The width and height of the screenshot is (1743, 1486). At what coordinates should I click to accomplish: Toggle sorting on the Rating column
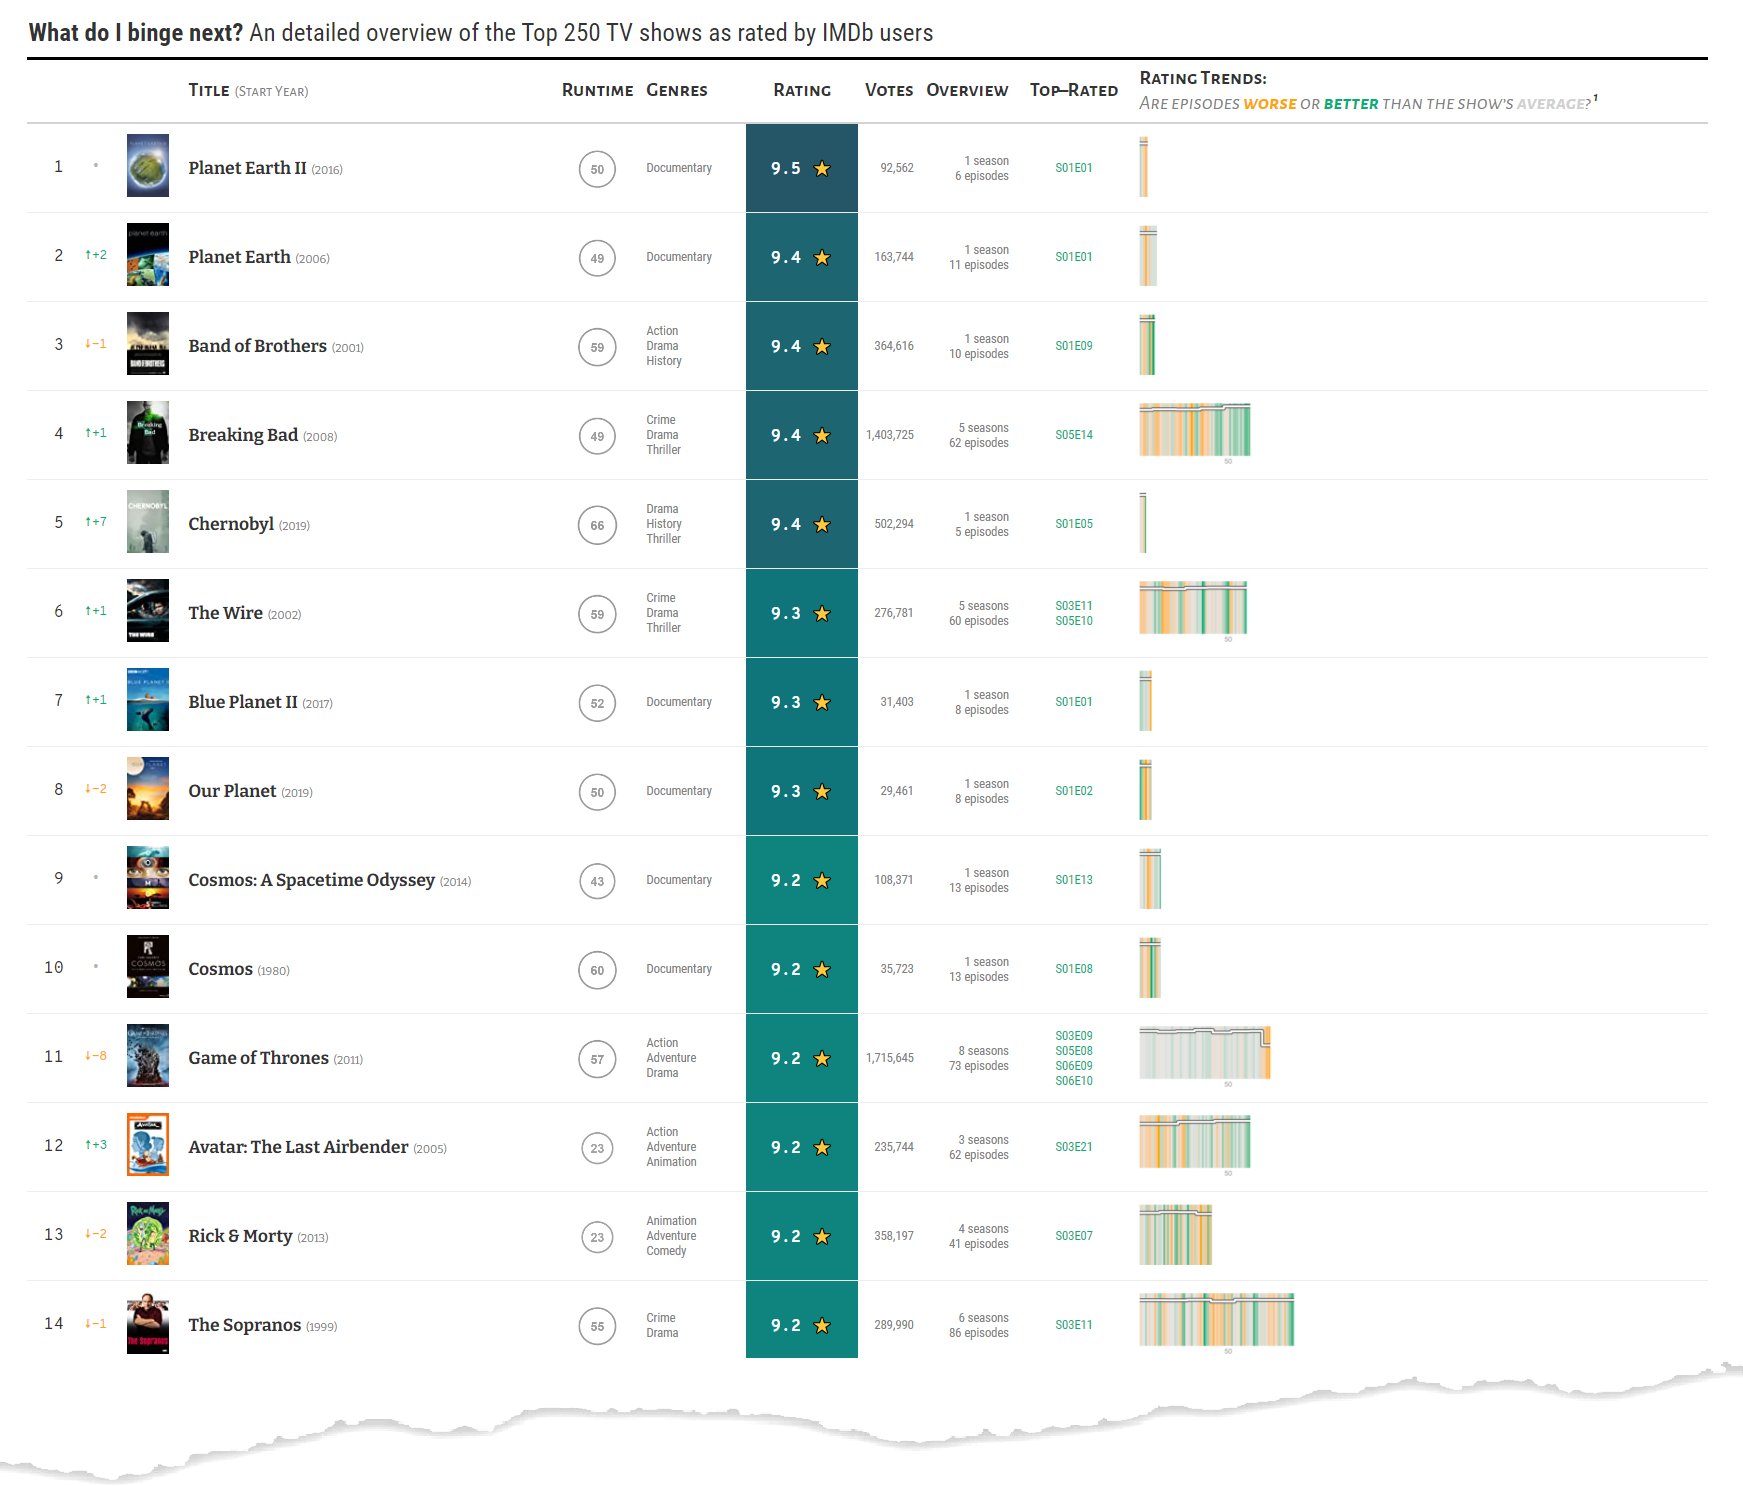click(801, 90)
